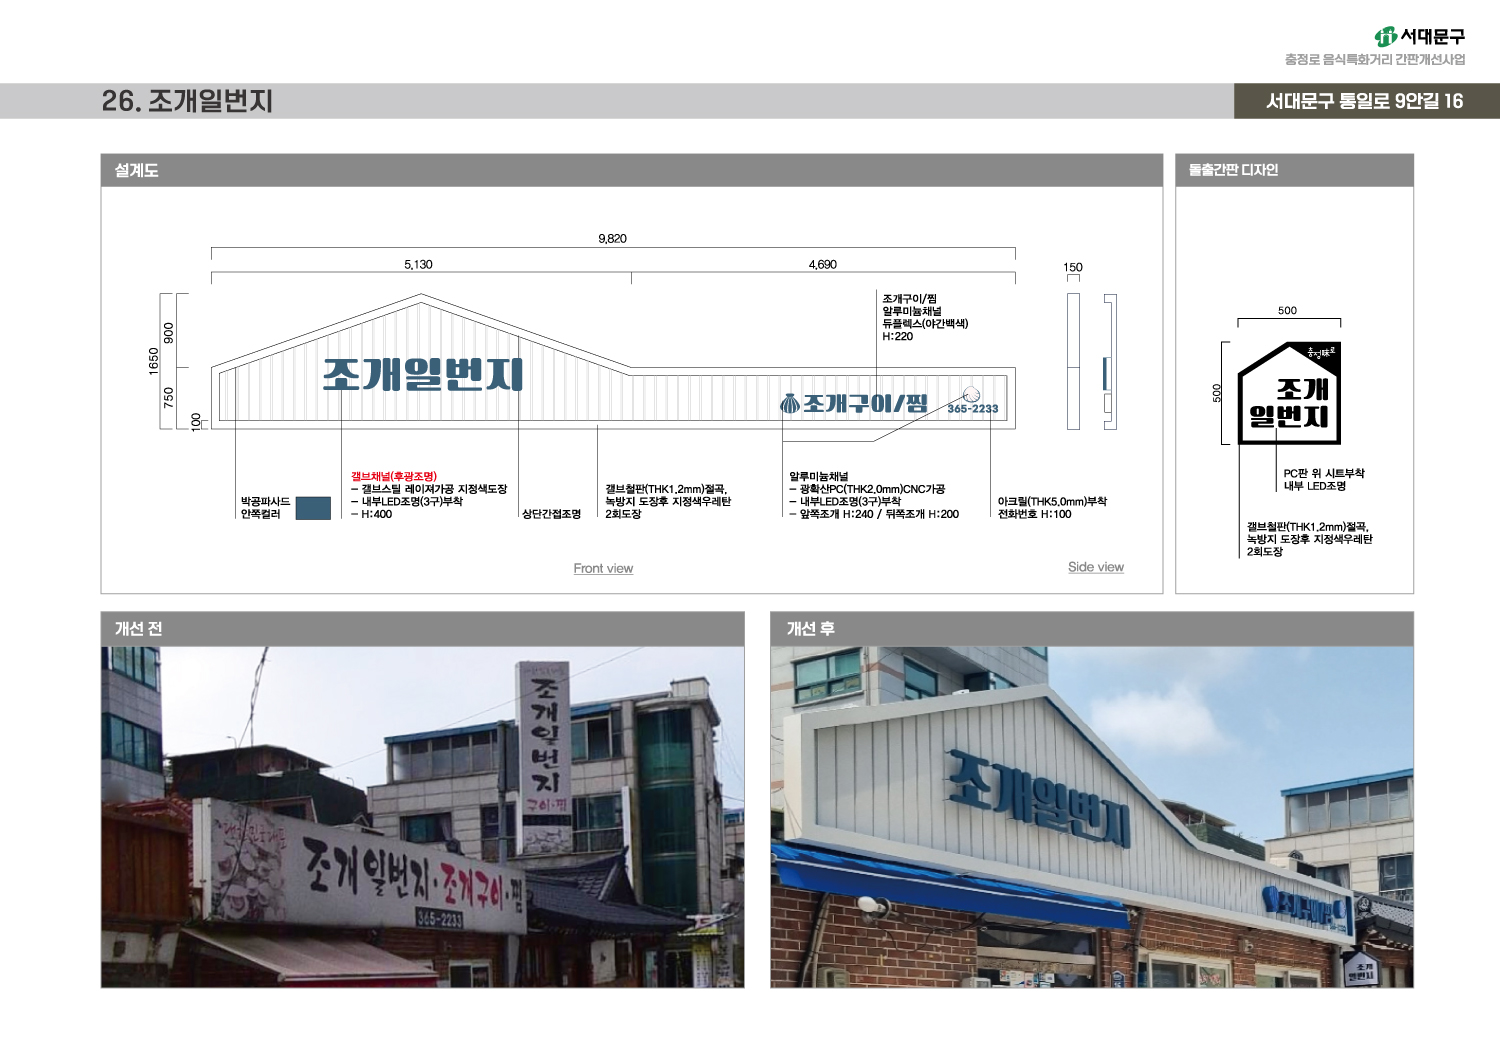Click the H:220 height note
This screenshot has height=1061, width=1500.
click(898, 337)
